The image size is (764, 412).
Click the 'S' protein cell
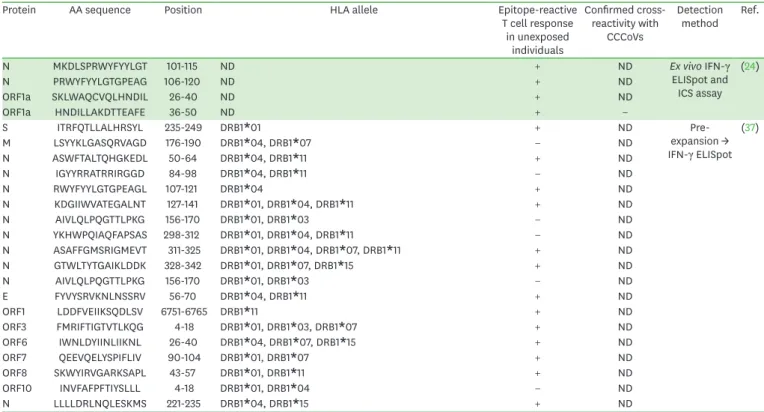(x=5, y=128)
